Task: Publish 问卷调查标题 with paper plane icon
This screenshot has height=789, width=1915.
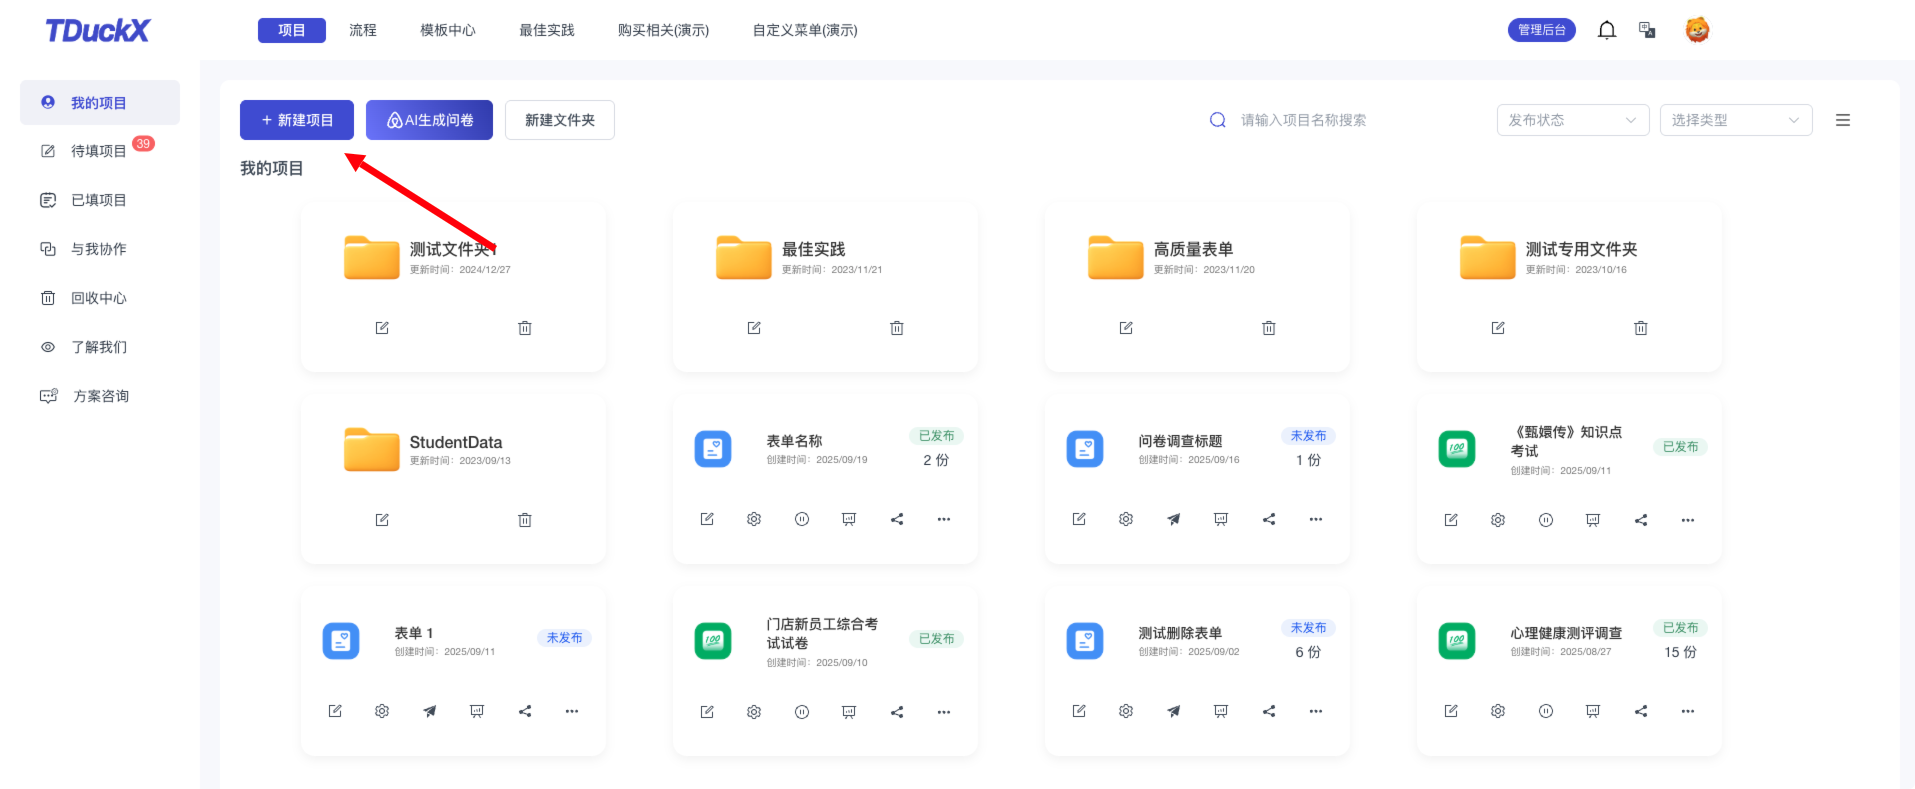Action: pos(1174,519)
